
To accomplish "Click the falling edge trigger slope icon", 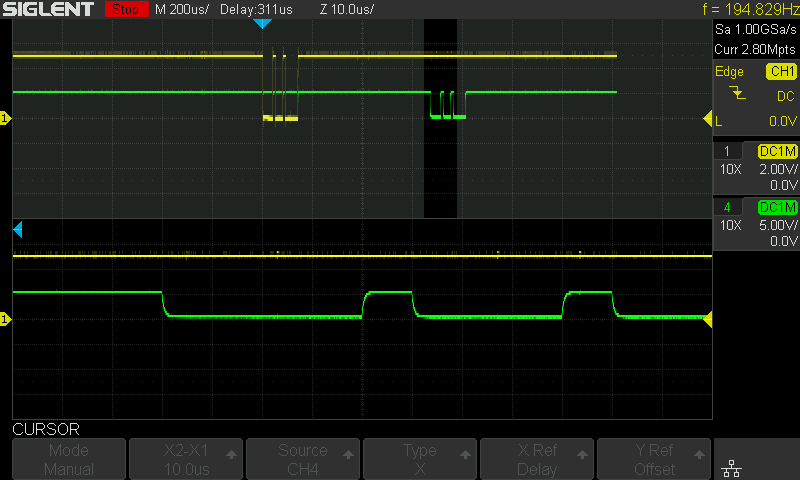I will [737, 95].
